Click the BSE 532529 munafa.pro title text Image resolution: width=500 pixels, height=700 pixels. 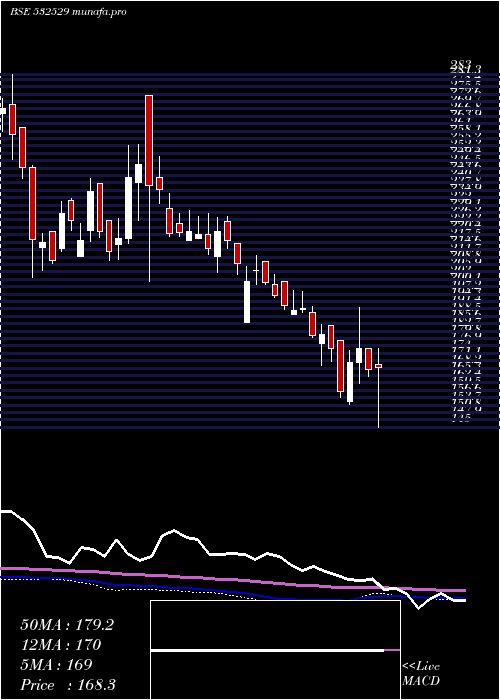pyautogui.click(x=68, y=12)
